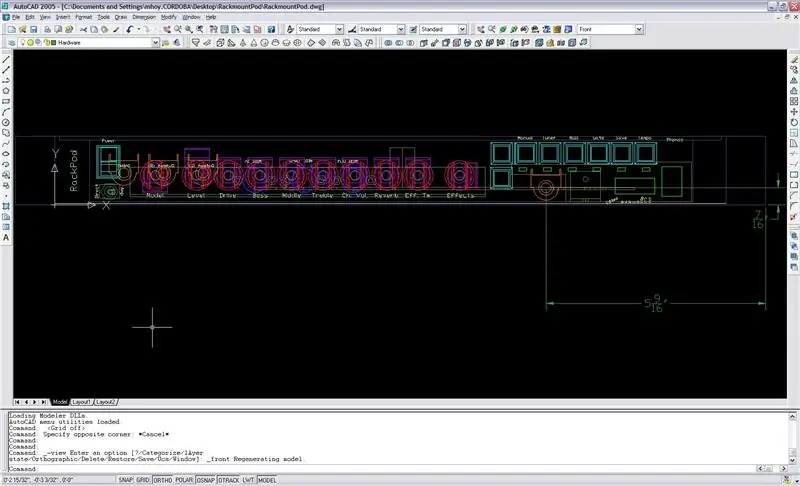Toggle OTRACK in status bar

229,480
